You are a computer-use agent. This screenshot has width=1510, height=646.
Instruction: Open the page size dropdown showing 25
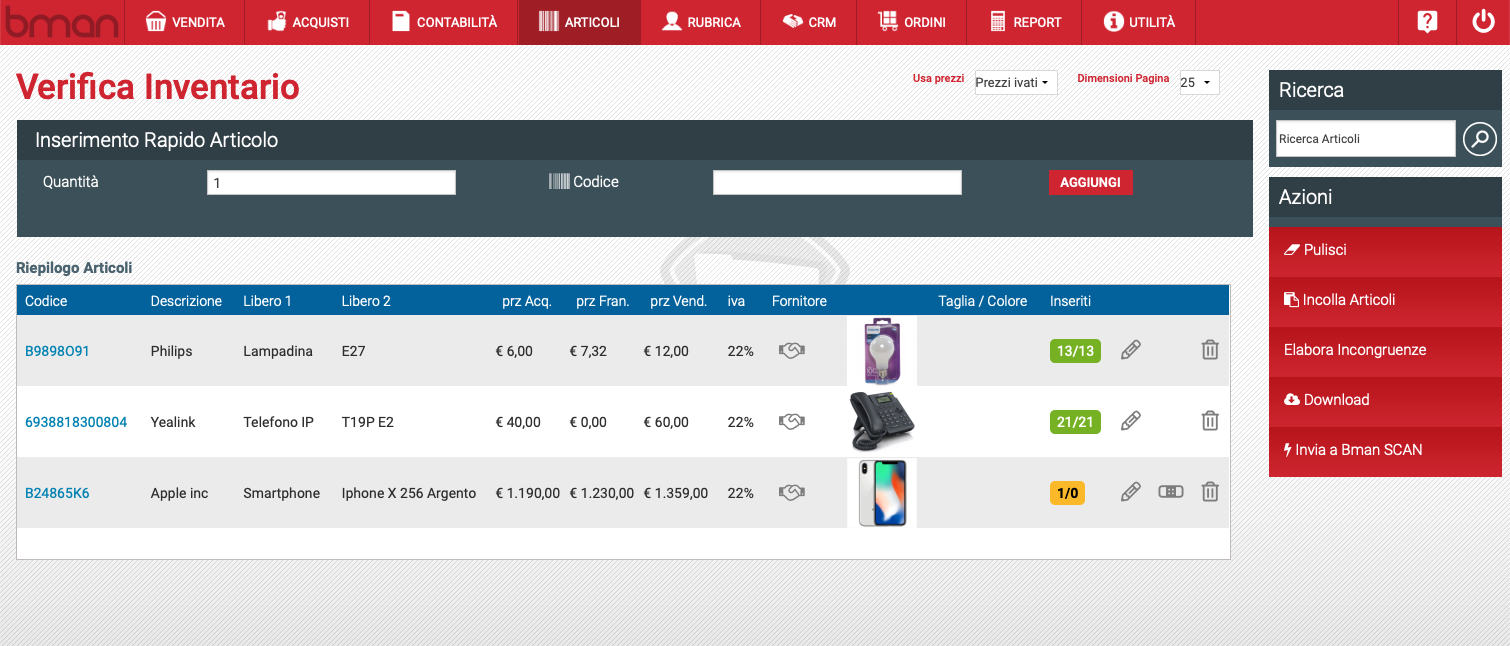pyautogui.click(x=1199, y=82)
